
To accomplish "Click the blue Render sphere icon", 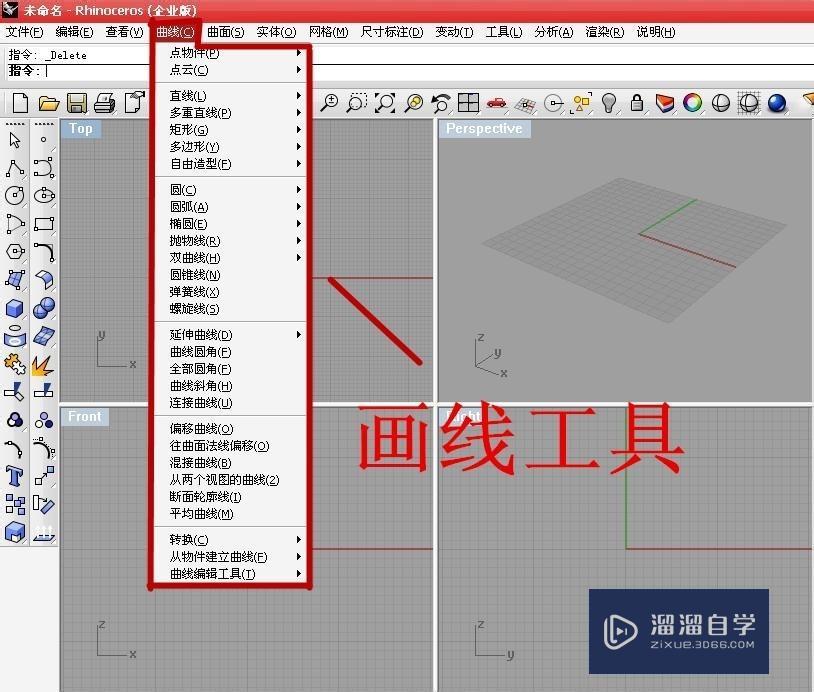I will pos(777,103).
